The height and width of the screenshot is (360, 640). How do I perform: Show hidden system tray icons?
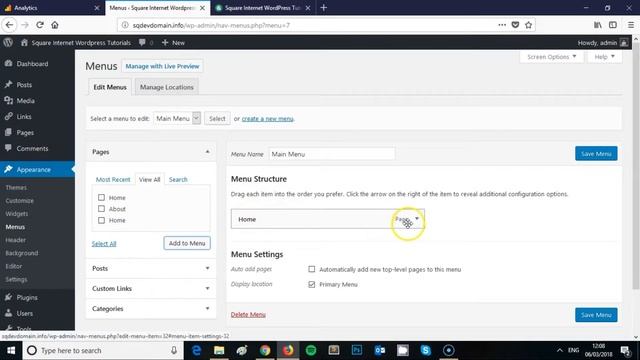point(560,351)
